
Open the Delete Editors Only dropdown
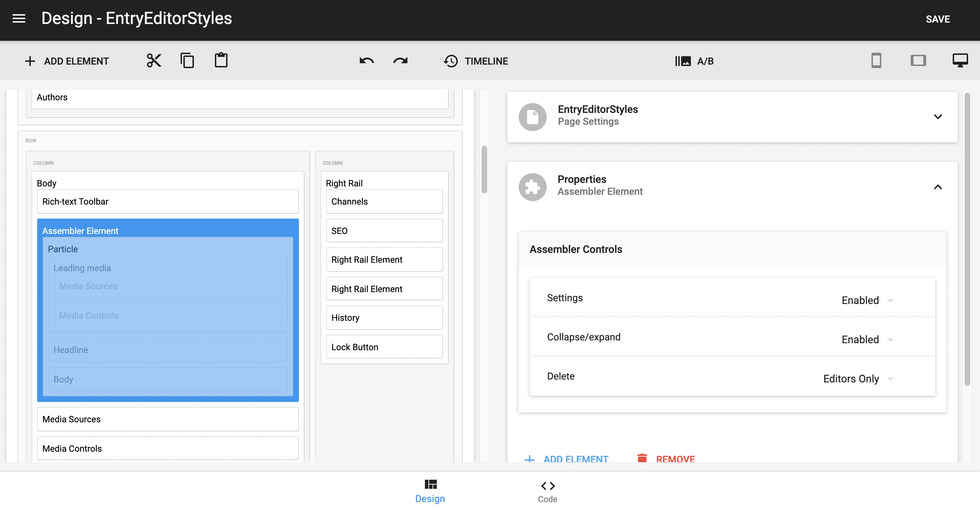pos(857,379)
